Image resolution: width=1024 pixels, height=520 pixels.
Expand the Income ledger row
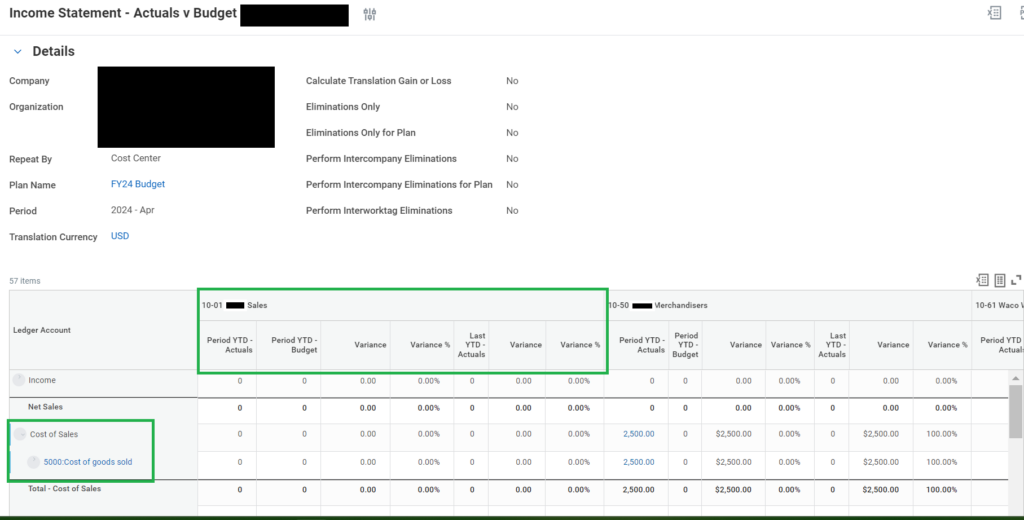click(x=19, y=380)
